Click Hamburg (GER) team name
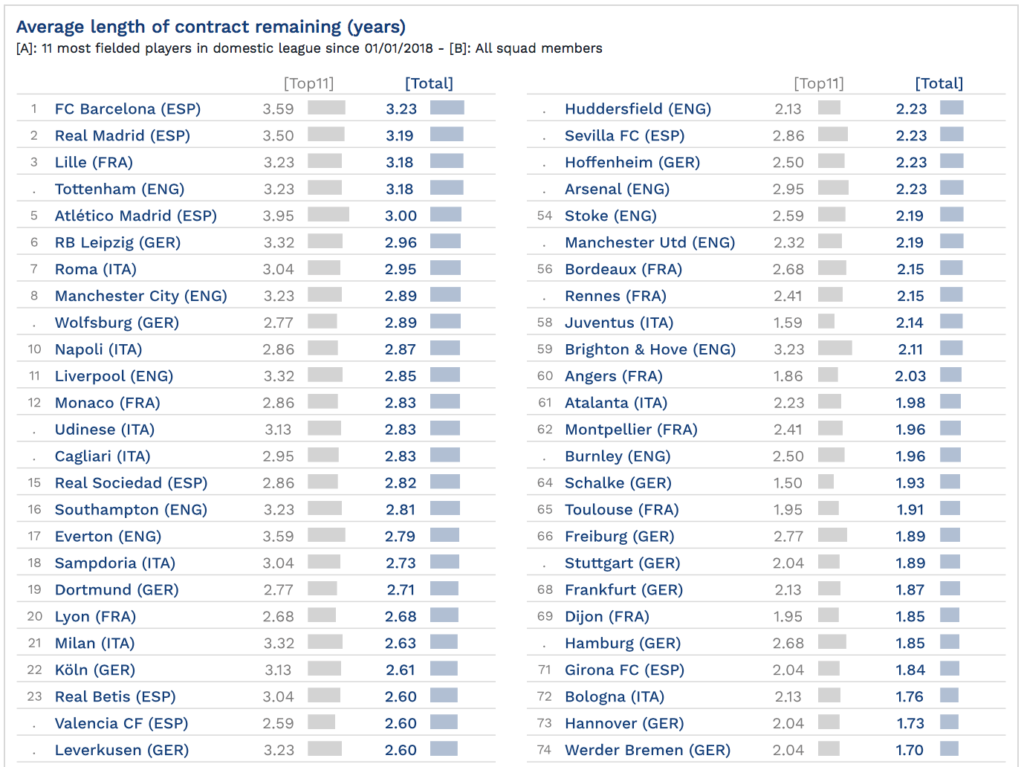 (x=622, y=644)
